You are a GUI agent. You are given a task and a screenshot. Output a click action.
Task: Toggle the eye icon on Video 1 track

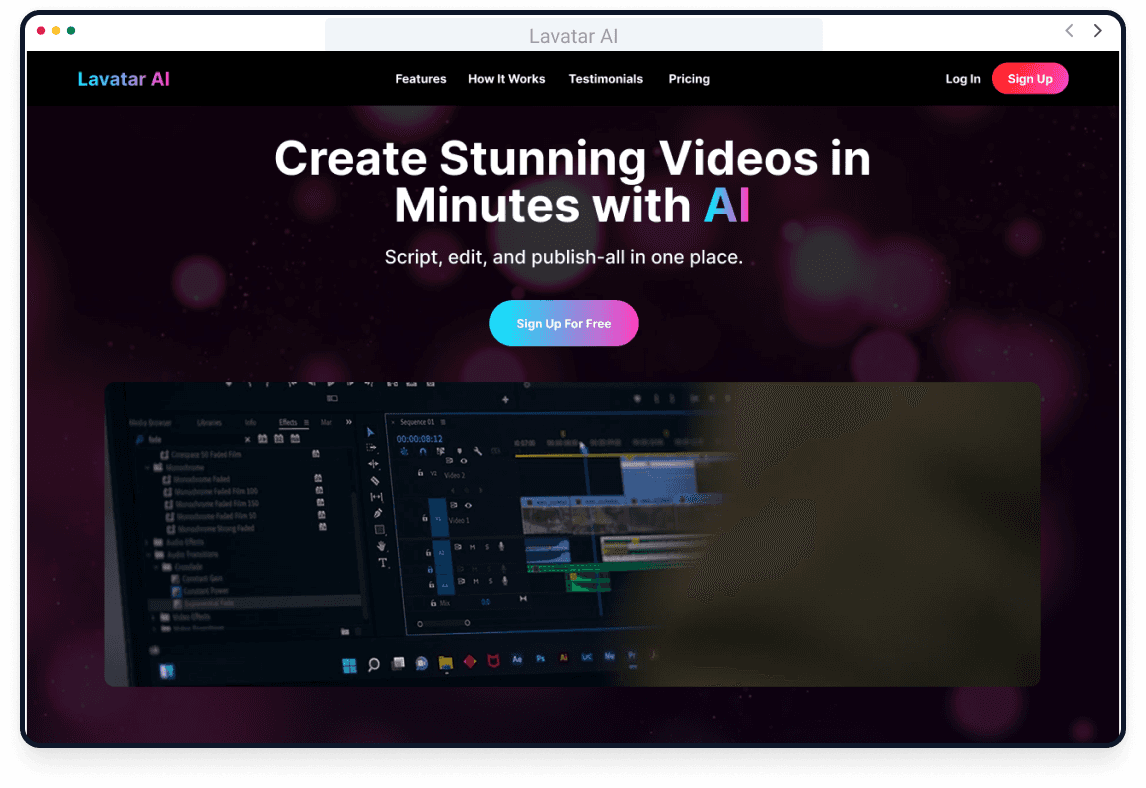(x=468, y=506)
